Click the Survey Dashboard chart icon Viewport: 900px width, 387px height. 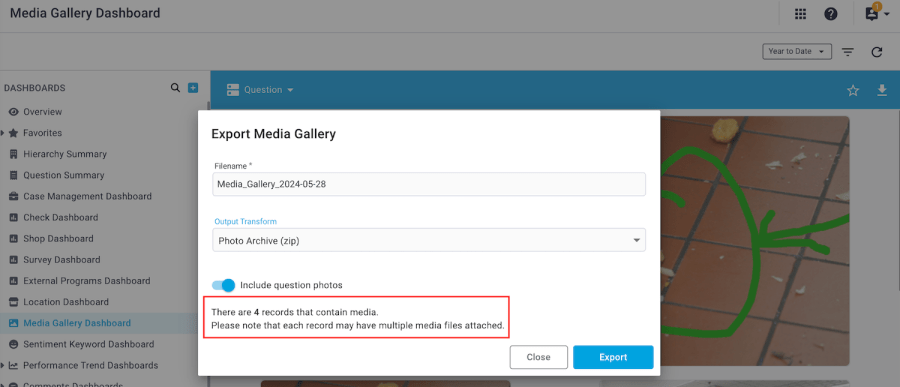(14, 260)
